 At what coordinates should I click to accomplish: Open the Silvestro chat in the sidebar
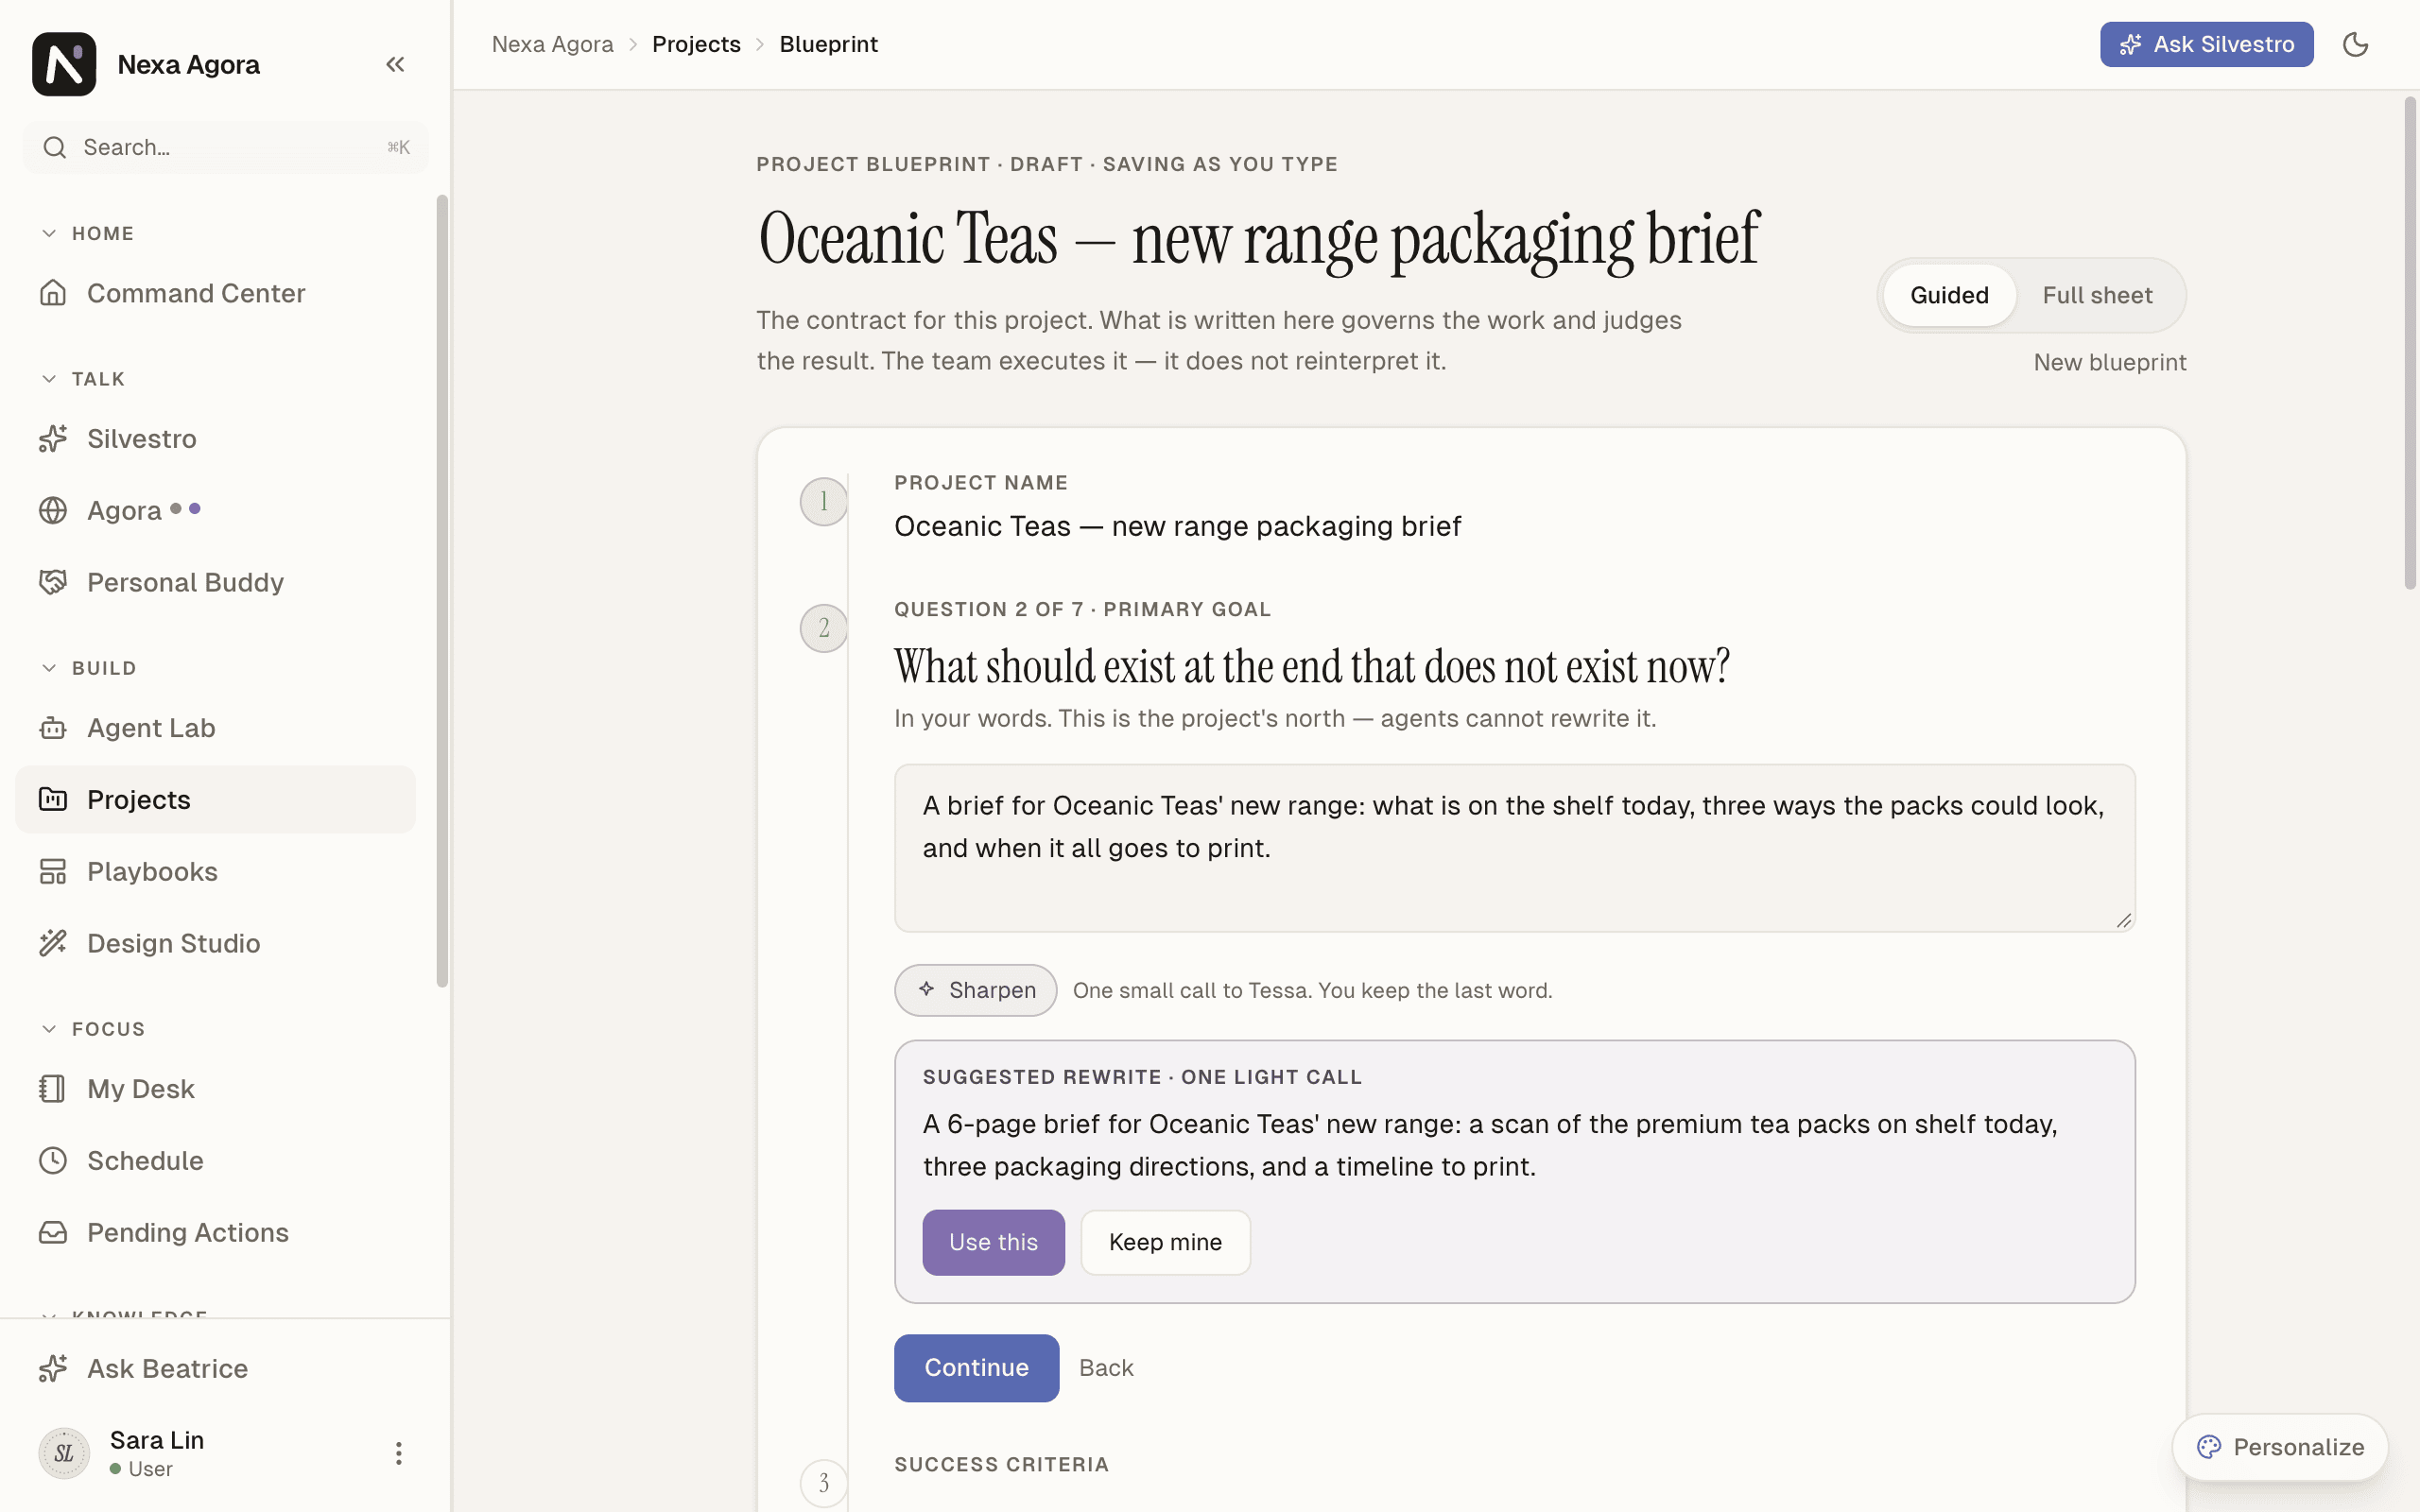[215, 438]
